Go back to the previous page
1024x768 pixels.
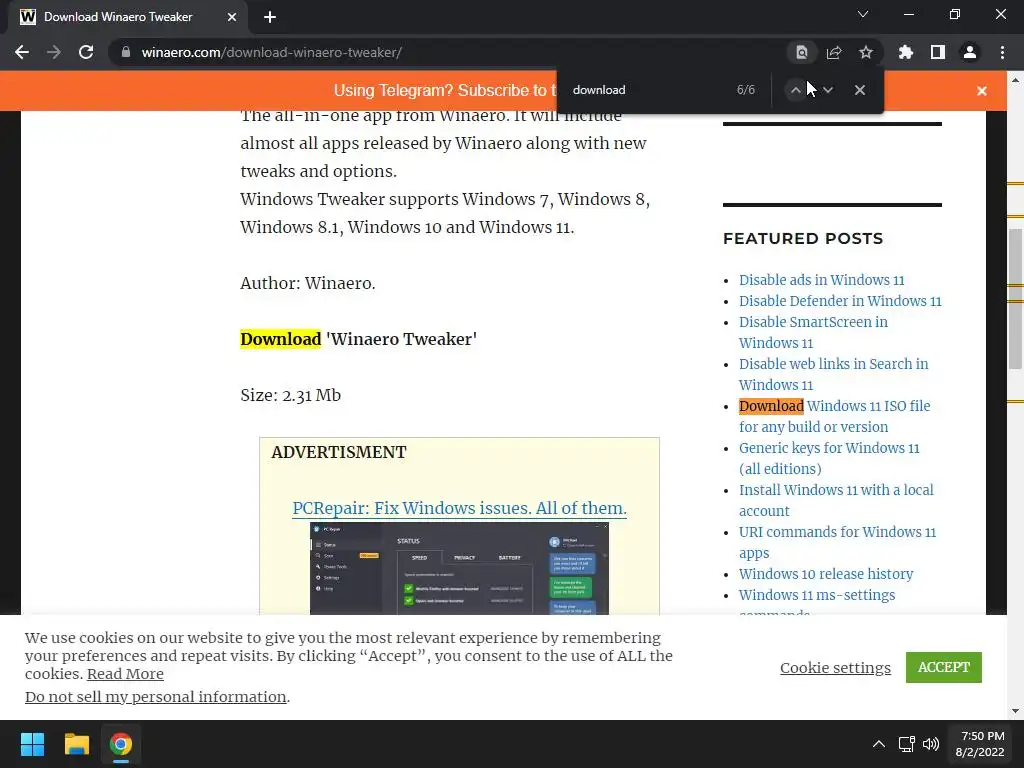tap(22, 52)
